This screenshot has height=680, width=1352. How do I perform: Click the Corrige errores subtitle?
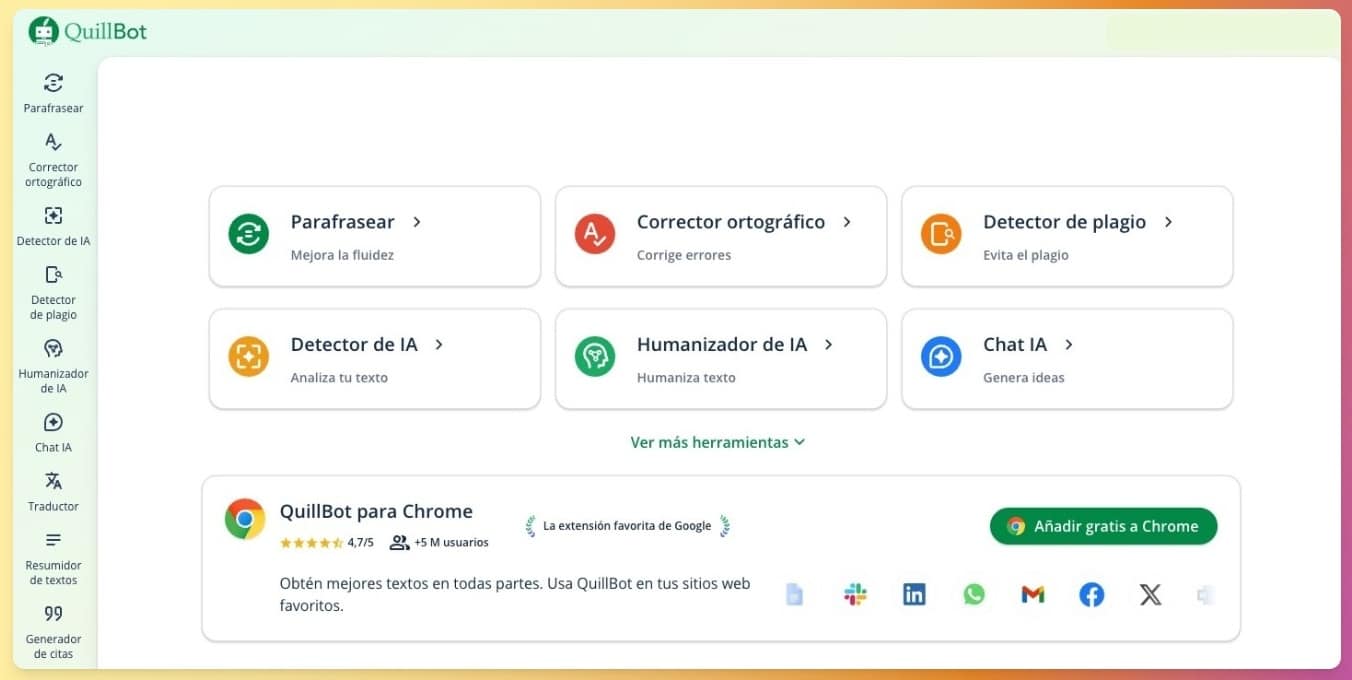coord(684,255)
